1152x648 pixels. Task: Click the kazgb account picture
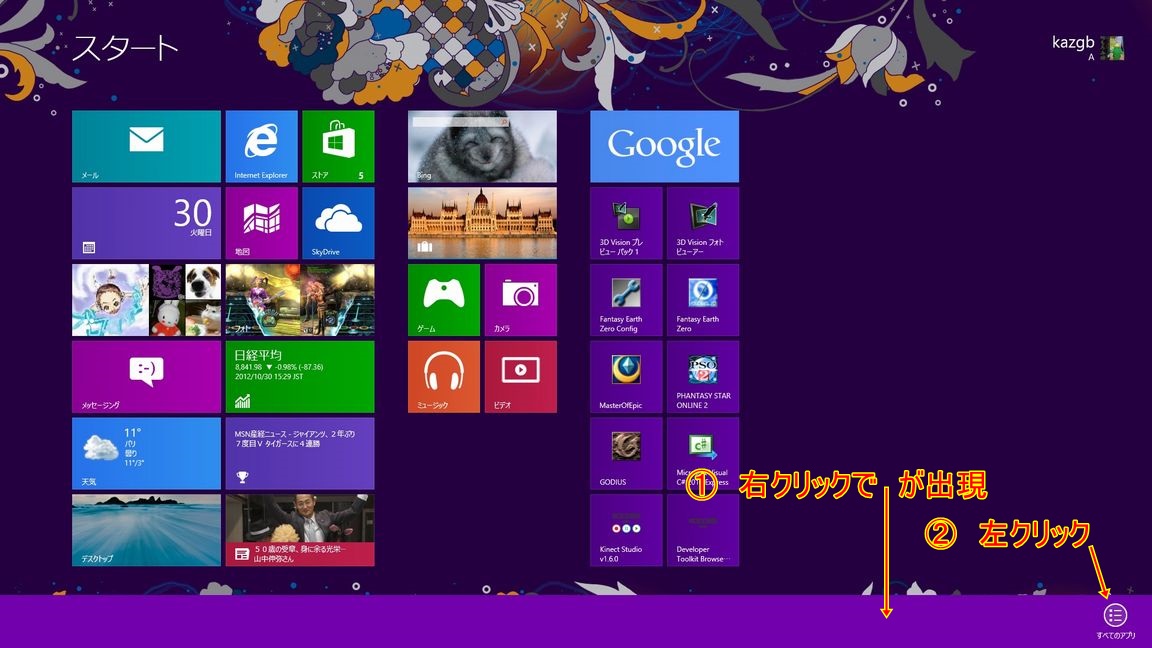click(1112, 48)
